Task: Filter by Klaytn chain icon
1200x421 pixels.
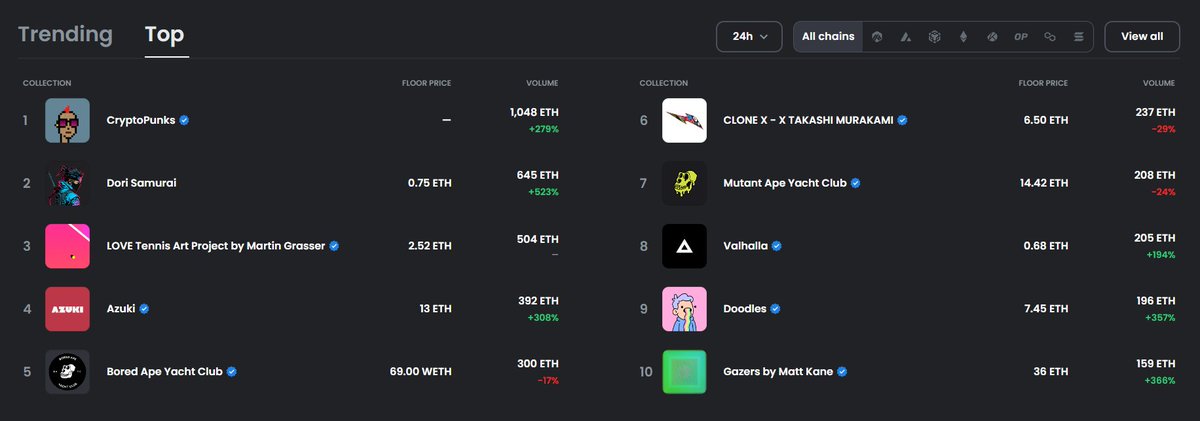Action: pos(992,36)
